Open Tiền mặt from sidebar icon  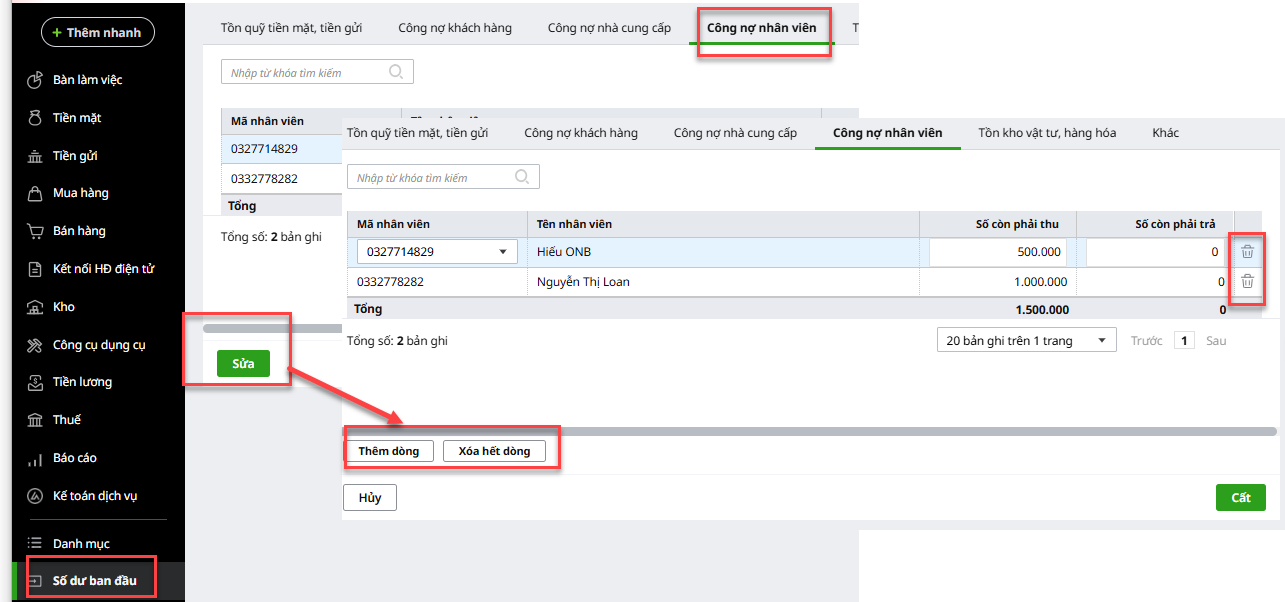click(34, 118)
